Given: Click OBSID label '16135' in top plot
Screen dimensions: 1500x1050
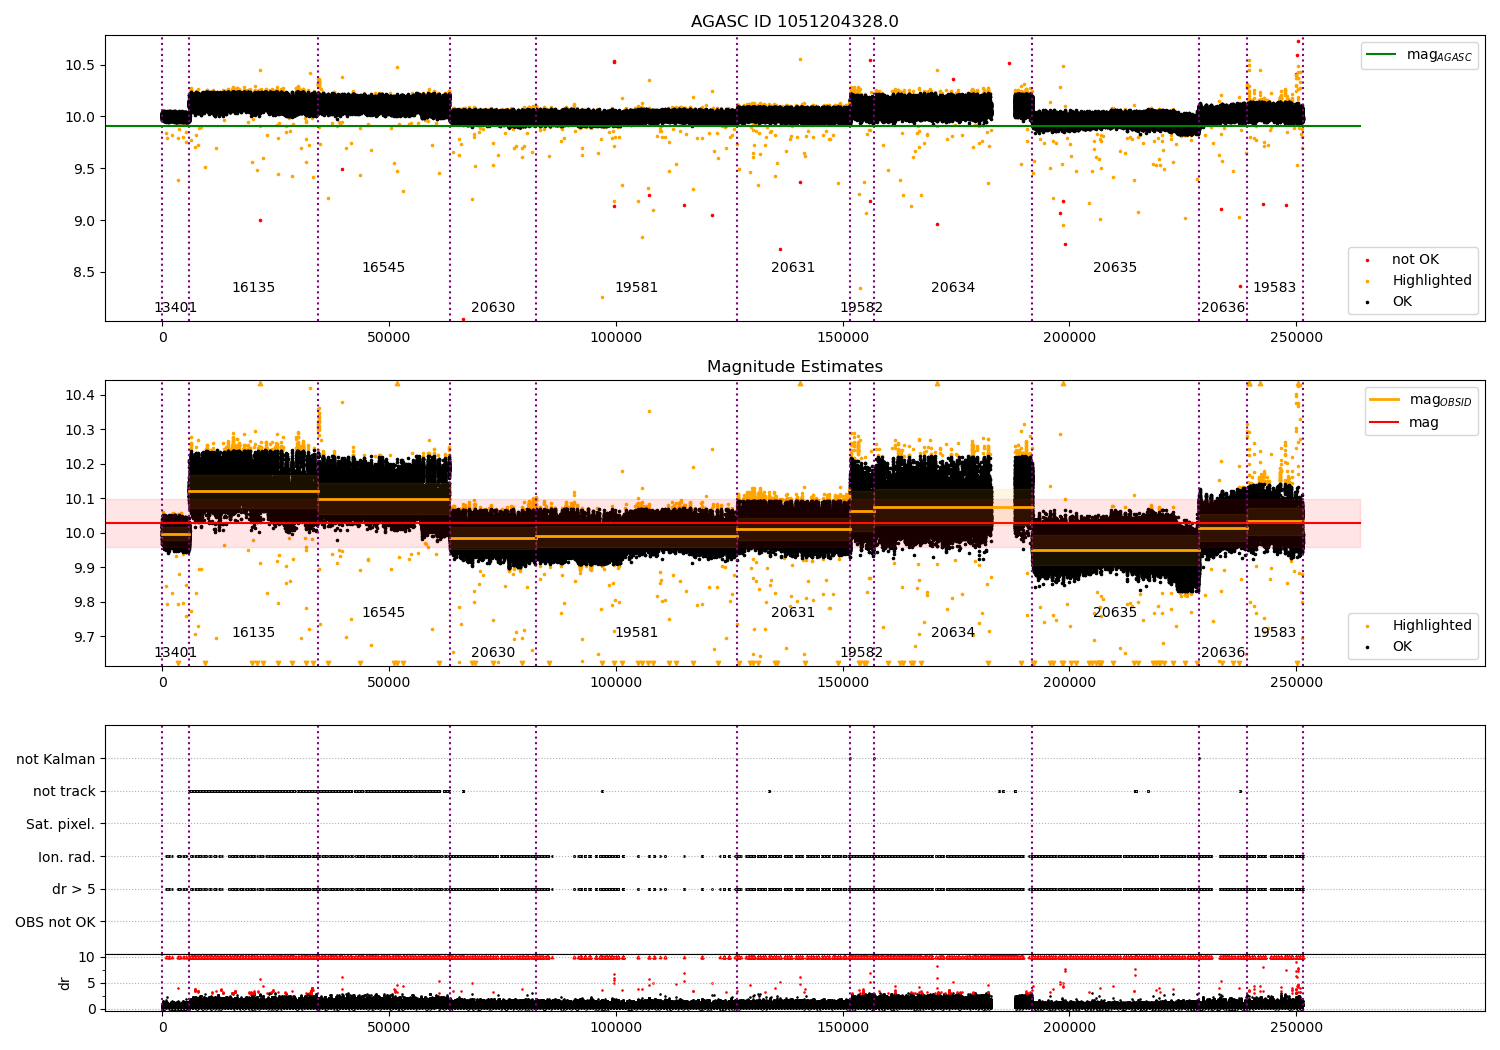Looking at the screenshot, I should tap(253, 288).
